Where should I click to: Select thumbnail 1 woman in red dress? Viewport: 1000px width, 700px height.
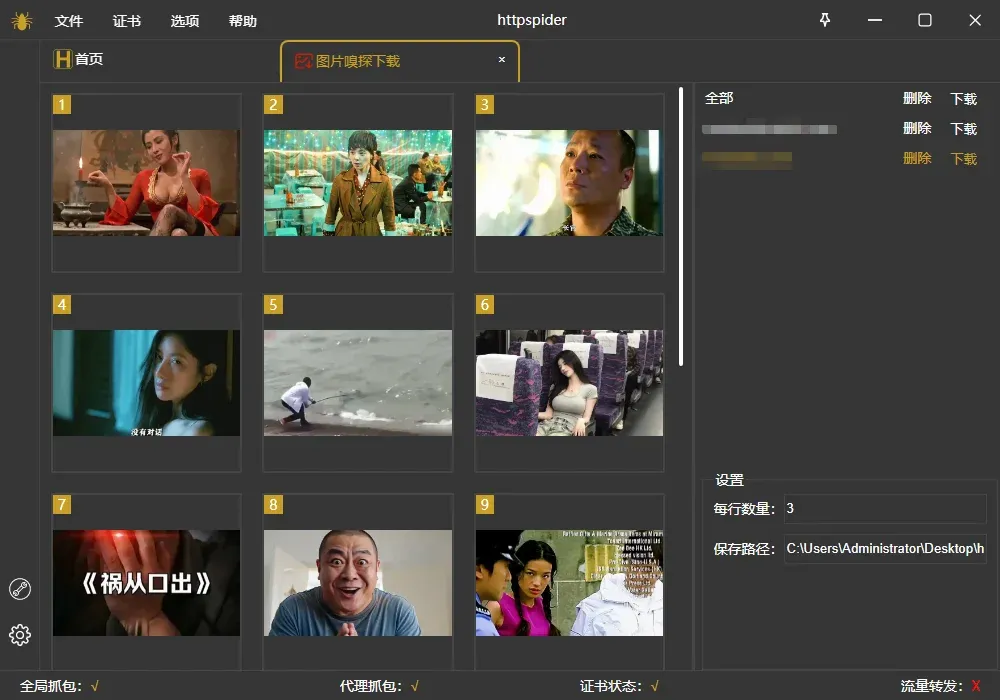click(x=147, y=183)
